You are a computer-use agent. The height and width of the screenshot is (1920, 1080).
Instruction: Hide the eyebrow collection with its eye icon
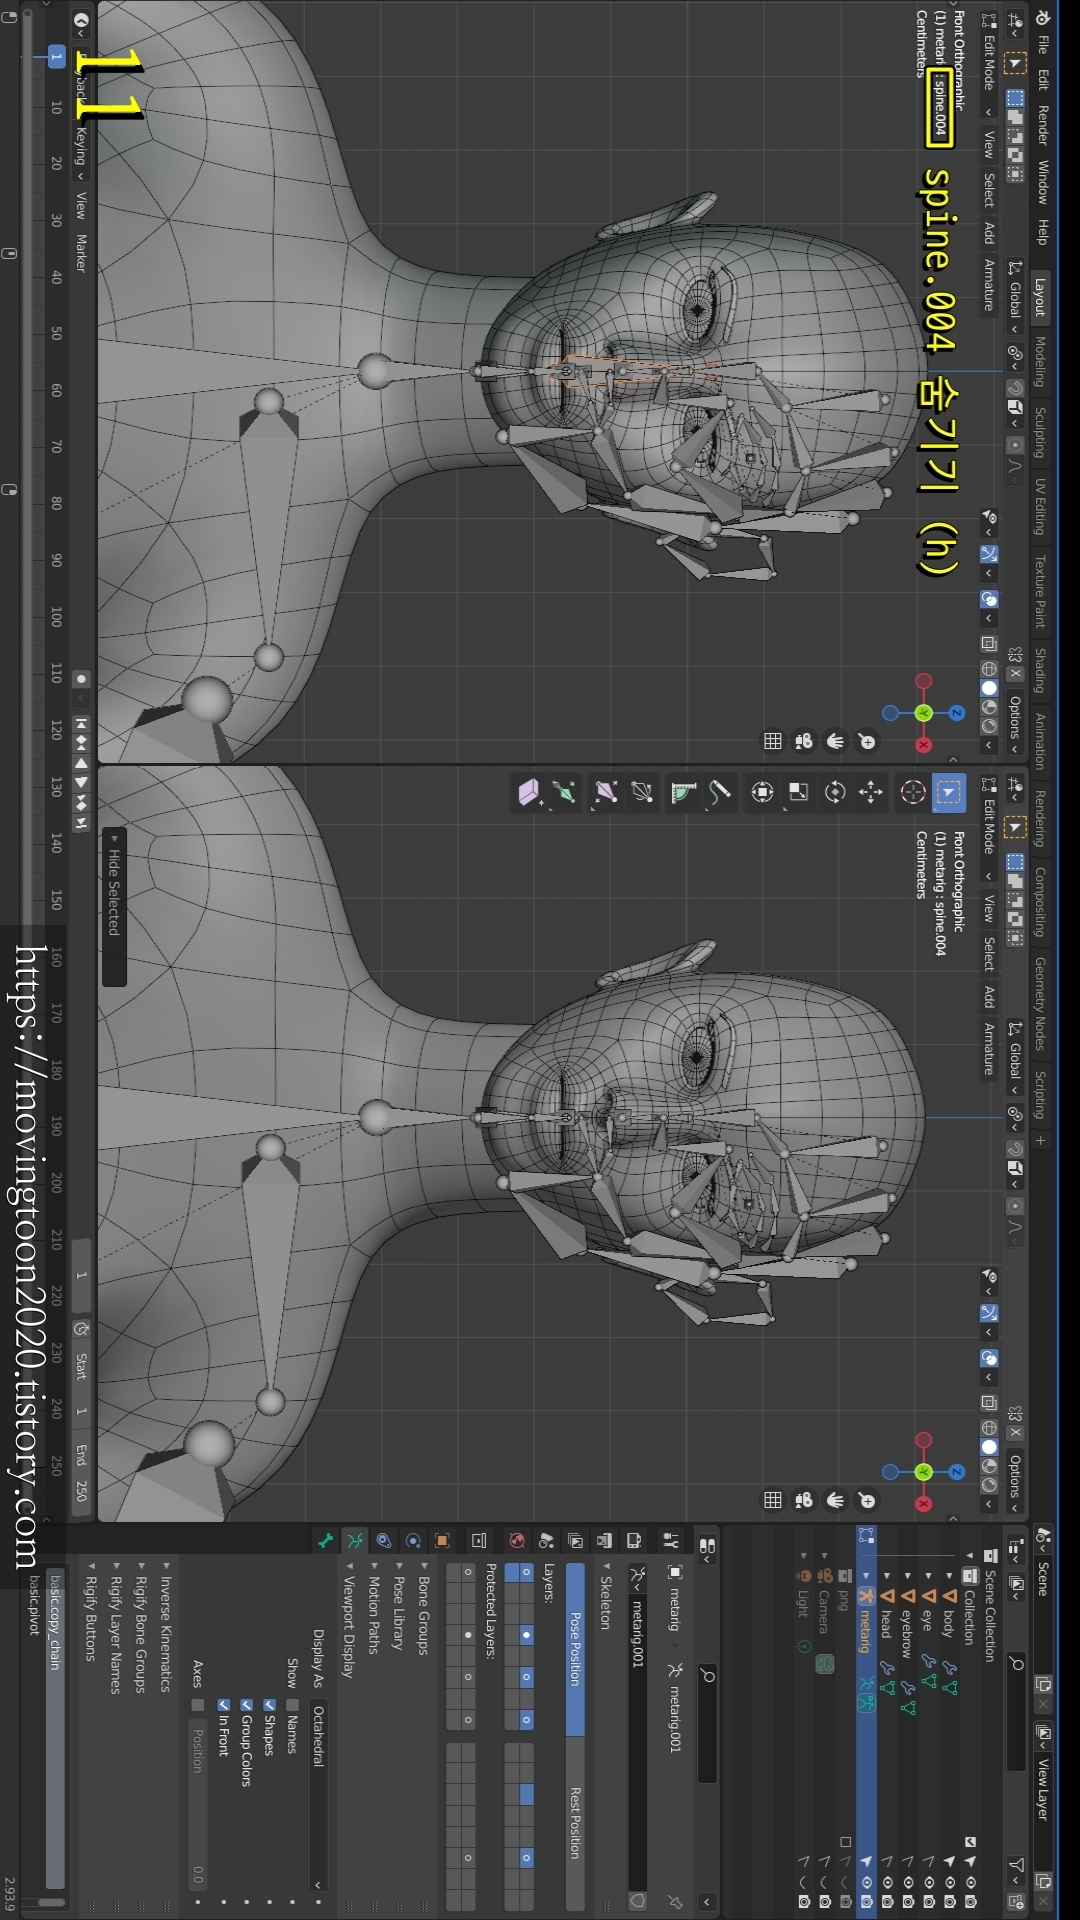click(907, 1881)
